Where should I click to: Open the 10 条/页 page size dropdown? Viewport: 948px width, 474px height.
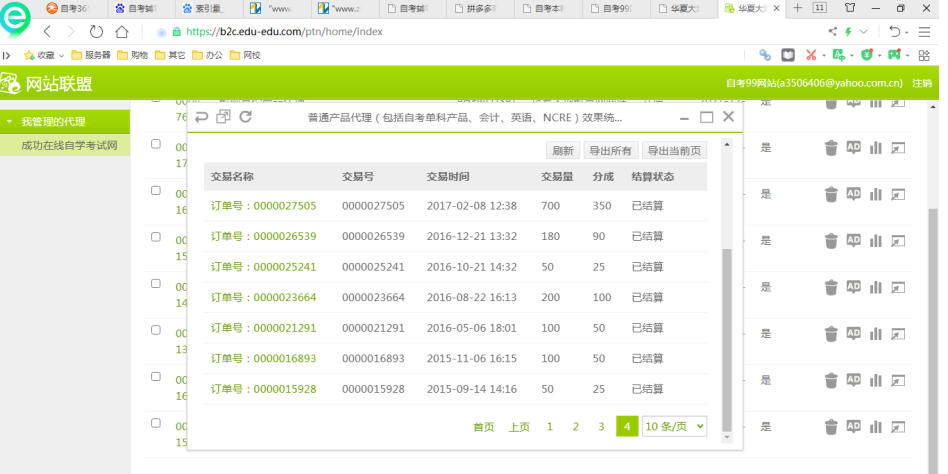(674, 426)
